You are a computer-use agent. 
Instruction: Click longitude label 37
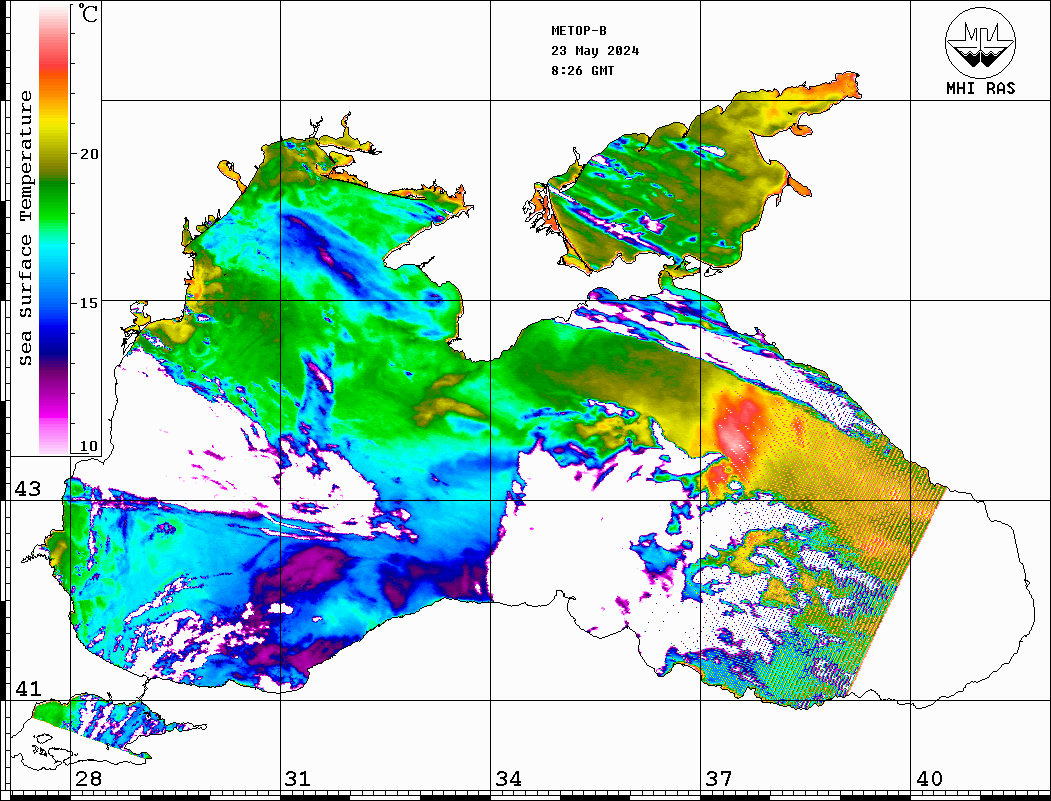pyautogui.click(x=719, y=779)
